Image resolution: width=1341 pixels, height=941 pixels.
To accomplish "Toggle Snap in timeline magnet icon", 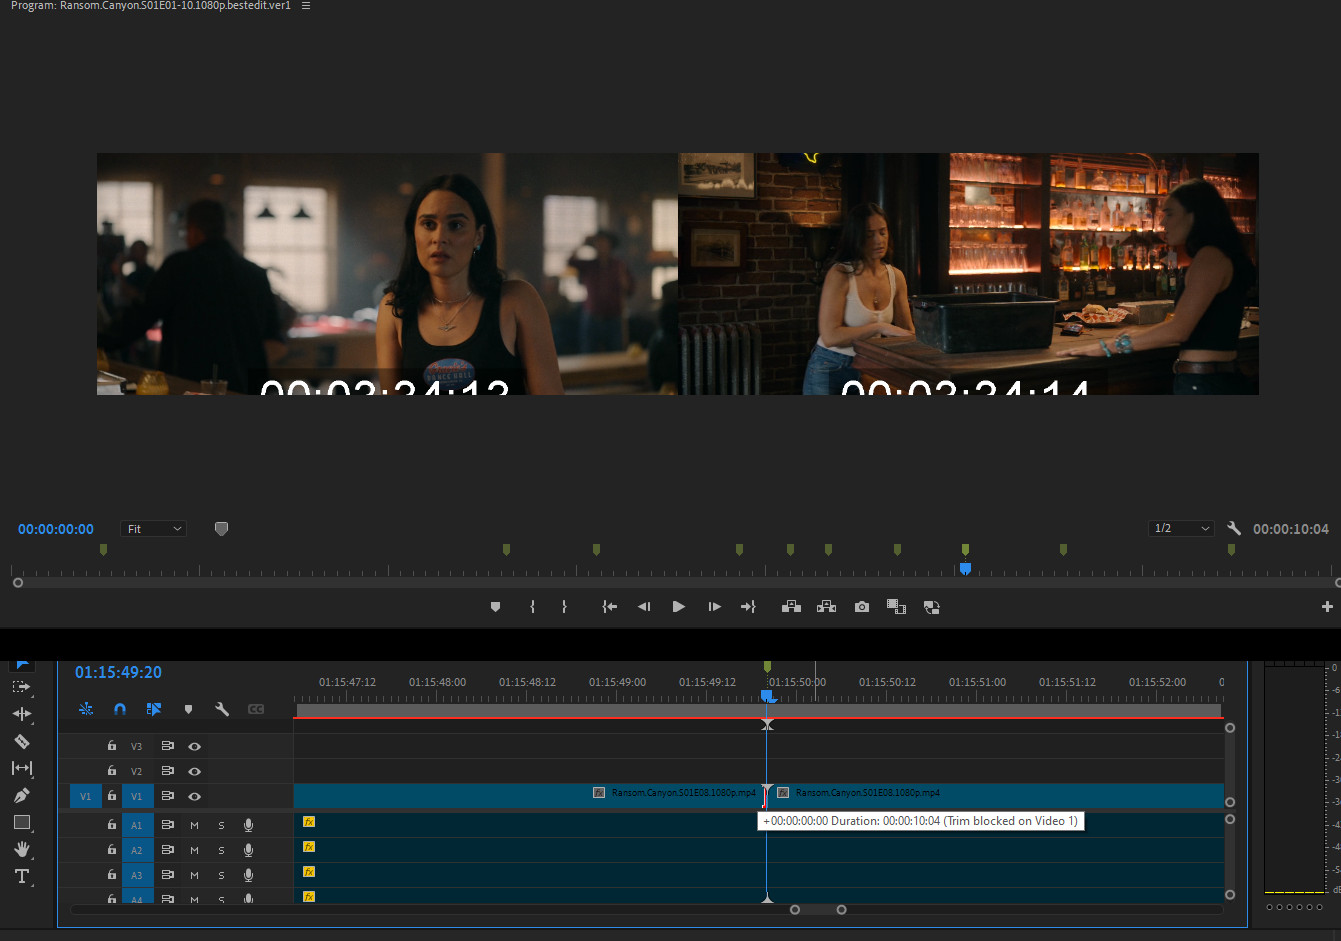I will click(x=120, y=709).
